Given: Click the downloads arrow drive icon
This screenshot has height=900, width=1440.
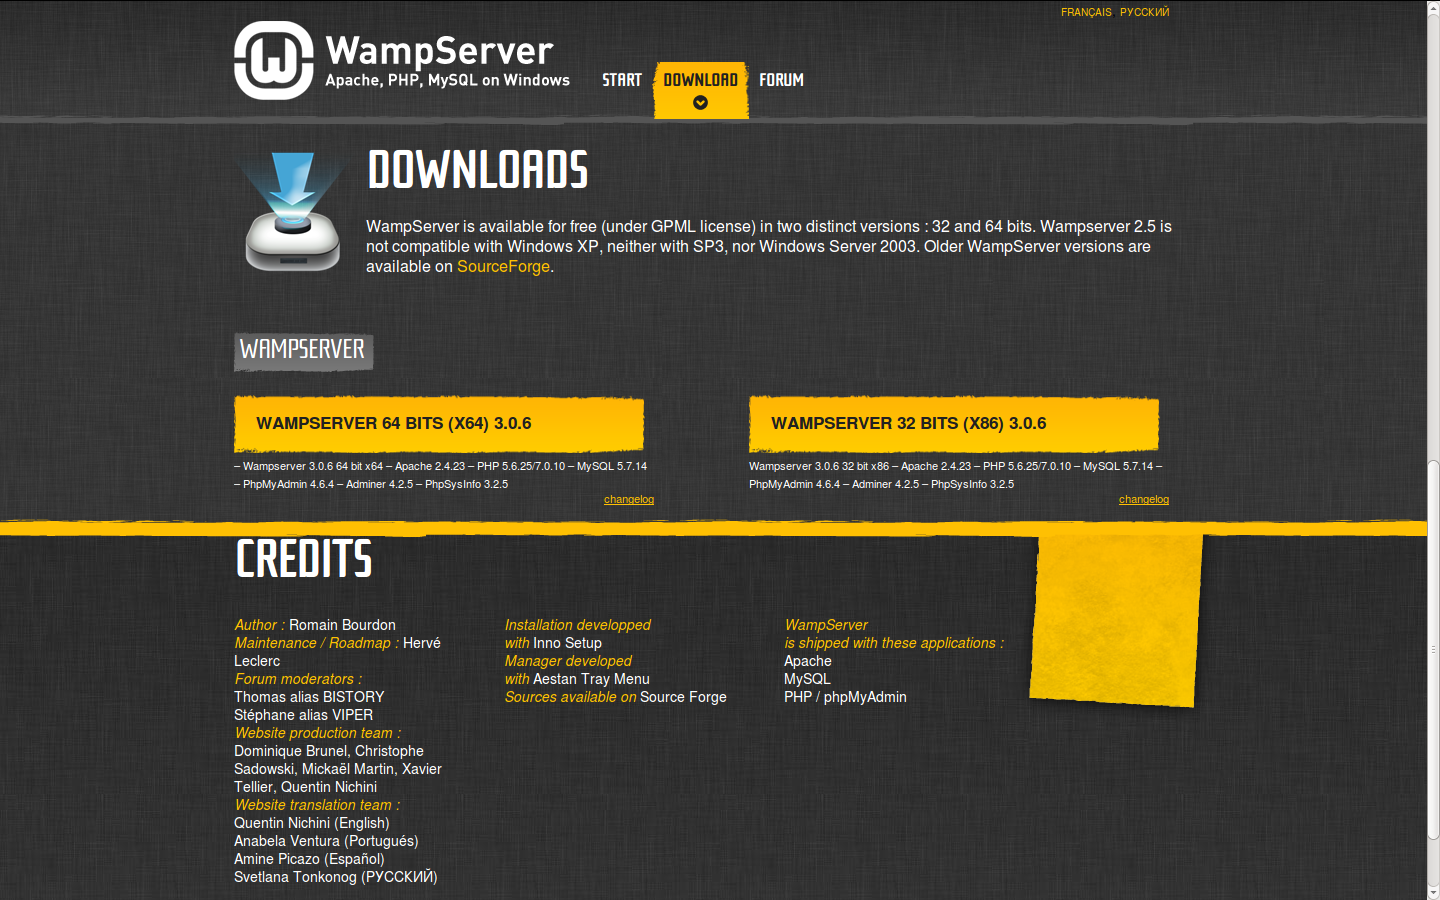Looking at the screenshot, I should click(x=292, y=211).
